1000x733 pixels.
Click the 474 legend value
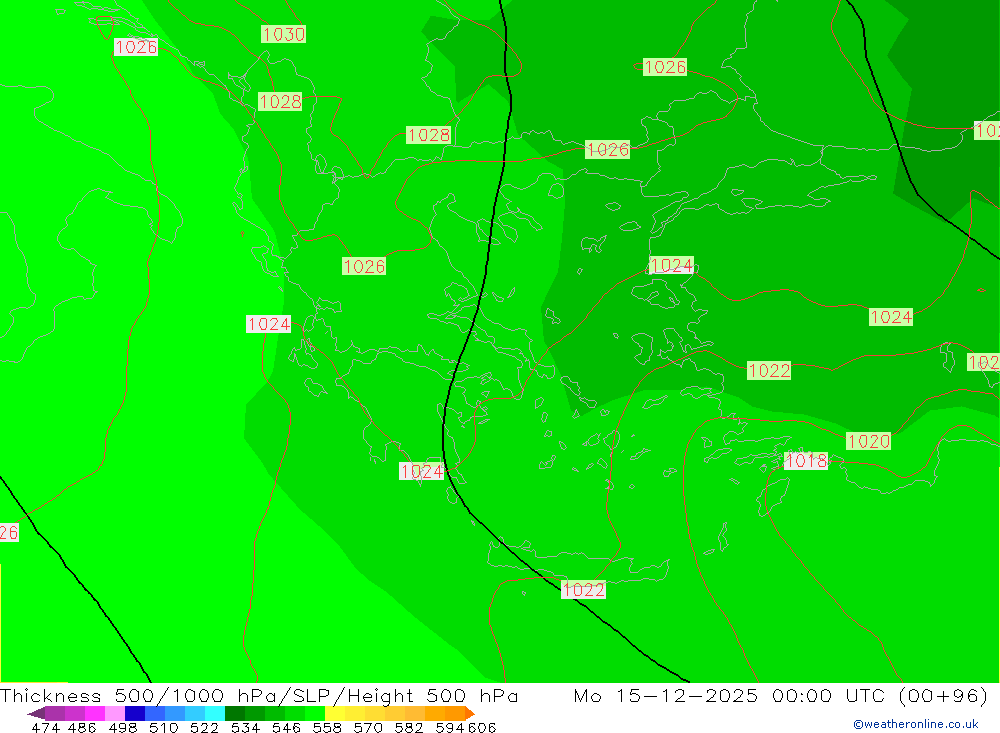[x=46, y=728]
